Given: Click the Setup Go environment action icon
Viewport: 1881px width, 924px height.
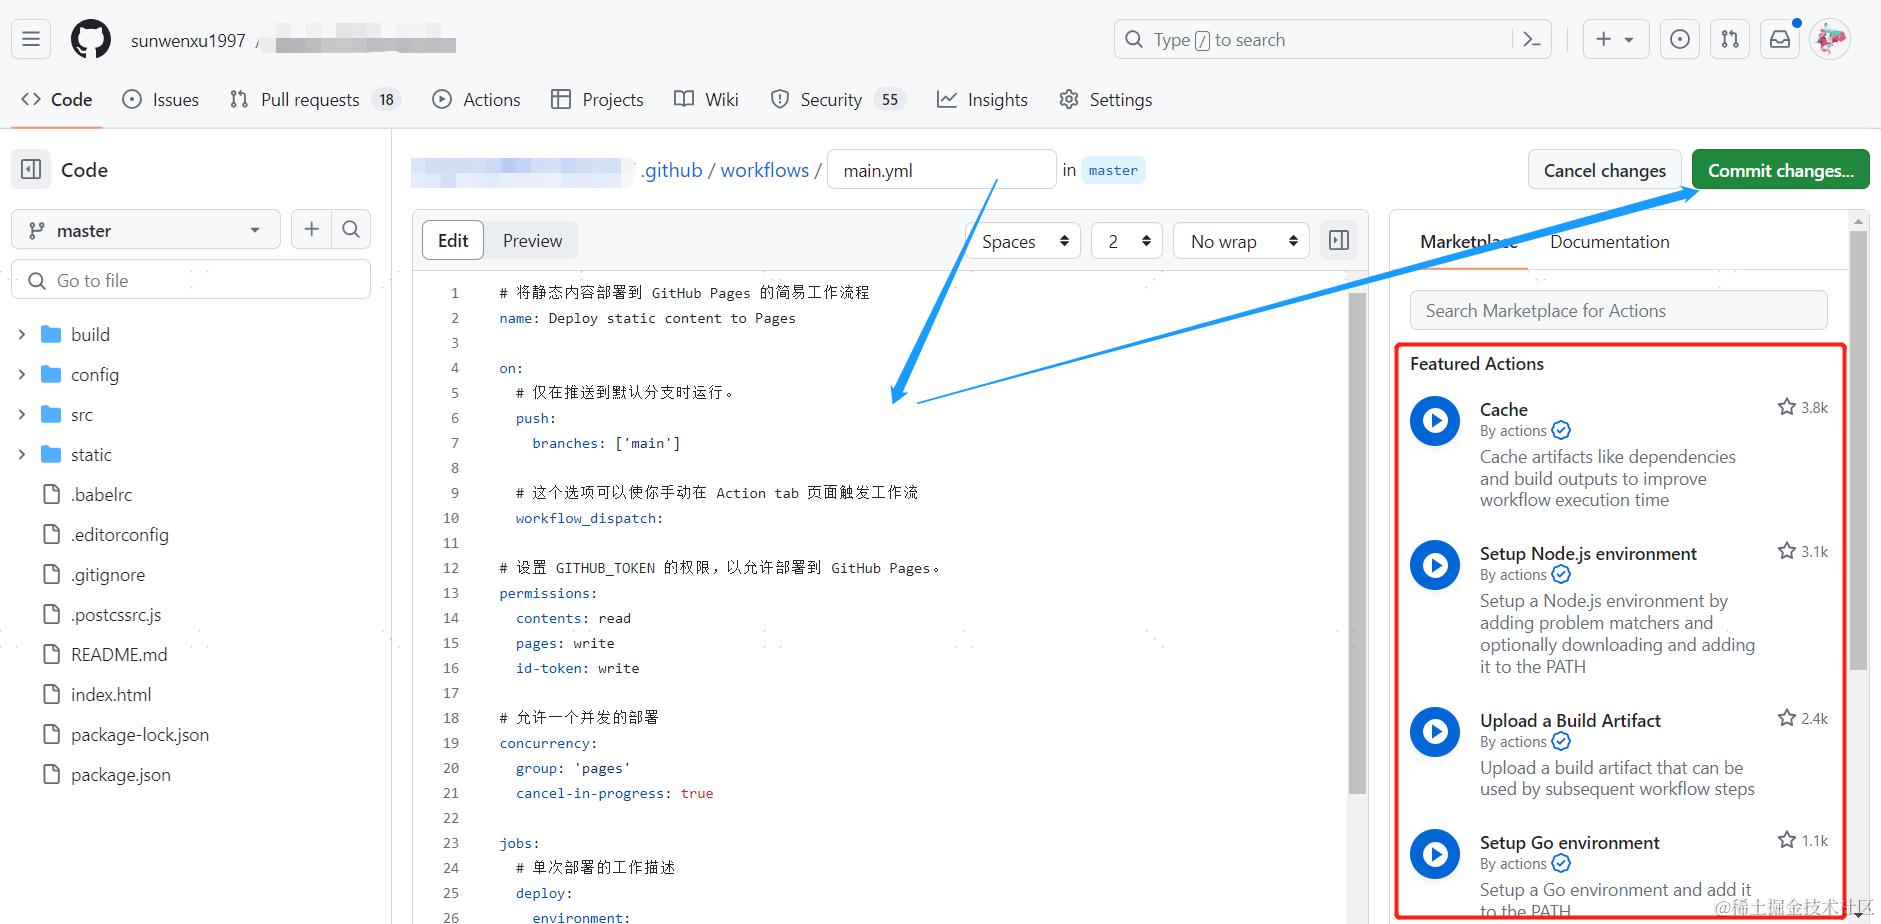Looking at the screenshot, I should (x=1435, y=854).
